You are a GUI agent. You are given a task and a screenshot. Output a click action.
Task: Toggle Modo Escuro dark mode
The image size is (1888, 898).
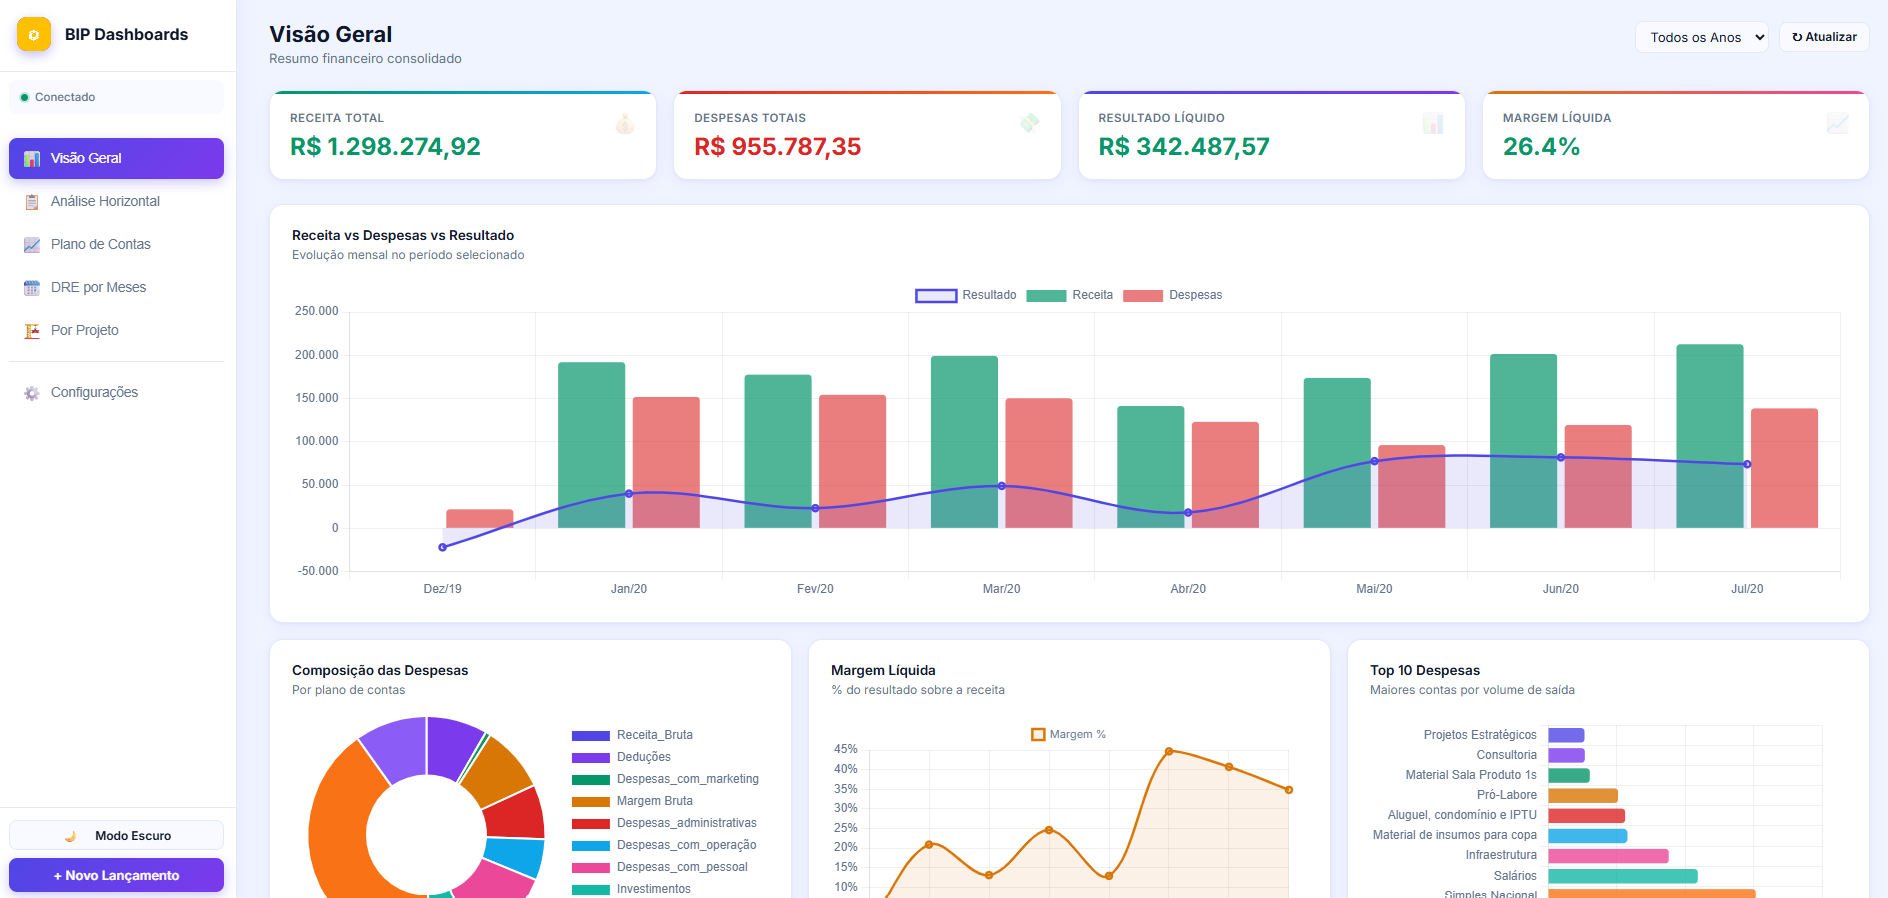pyautogui.click(x=116, y=836)
